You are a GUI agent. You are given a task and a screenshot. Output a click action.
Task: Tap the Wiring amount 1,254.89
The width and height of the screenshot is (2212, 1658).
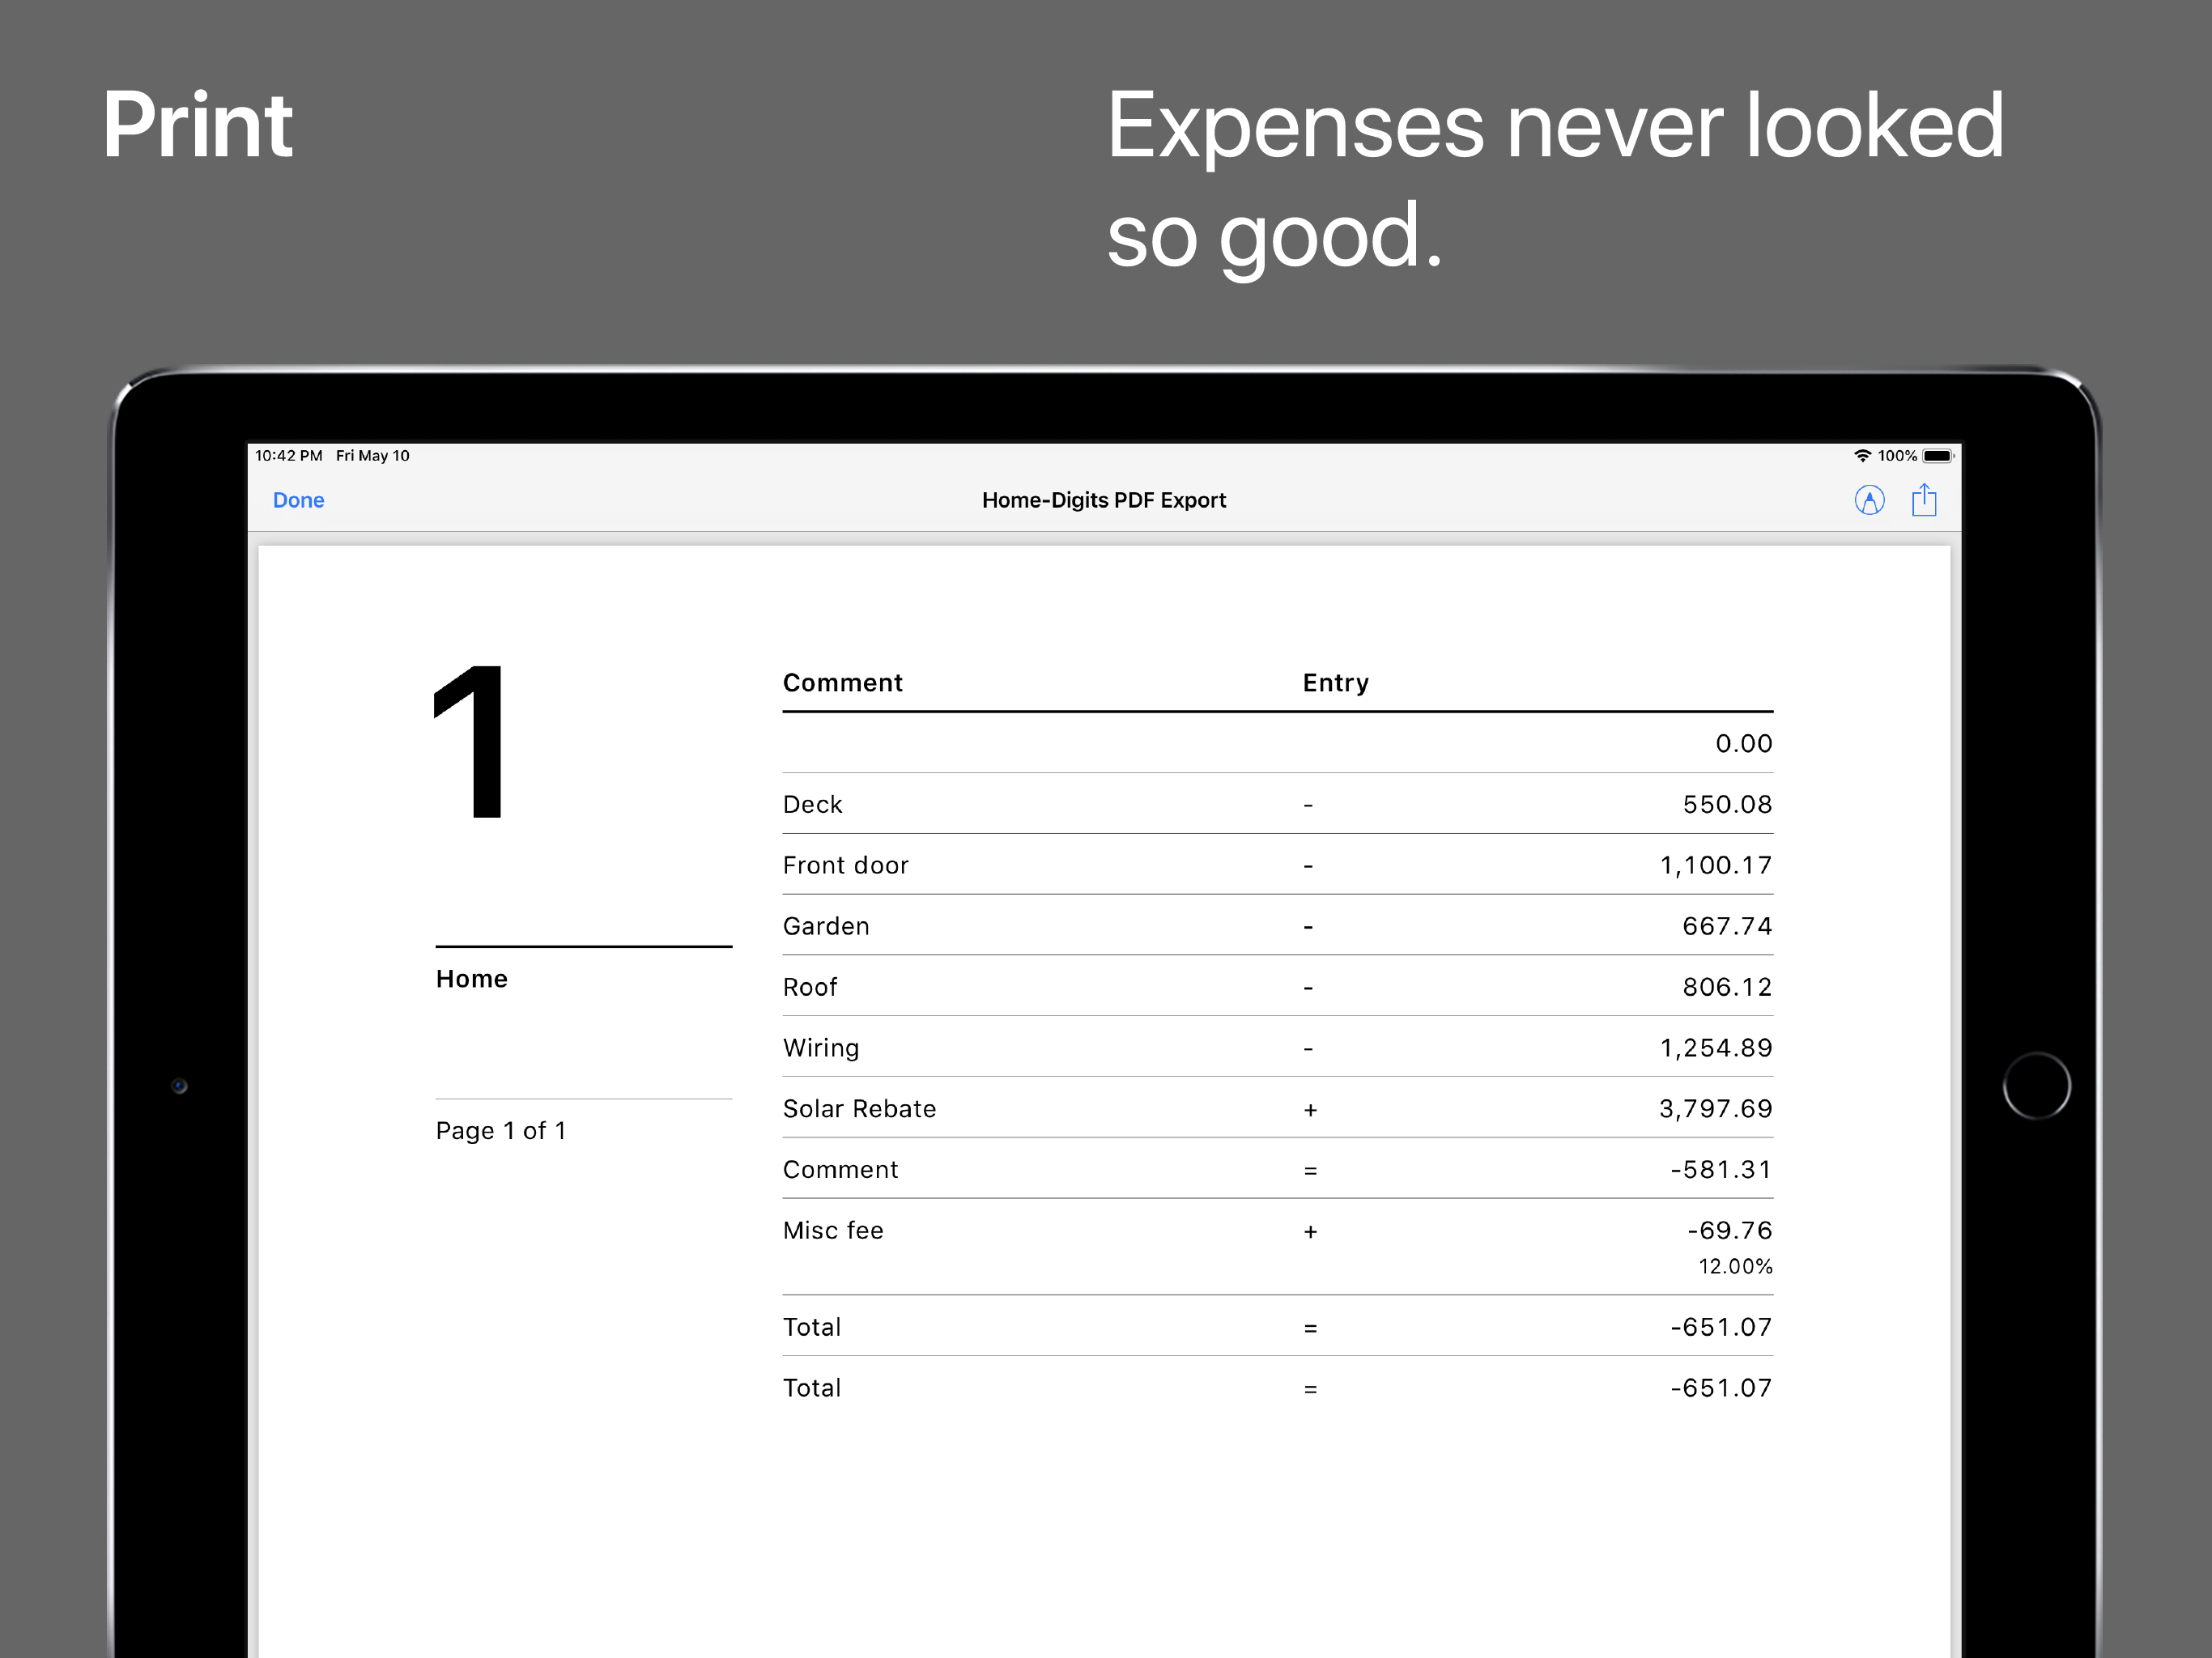1715,1048
